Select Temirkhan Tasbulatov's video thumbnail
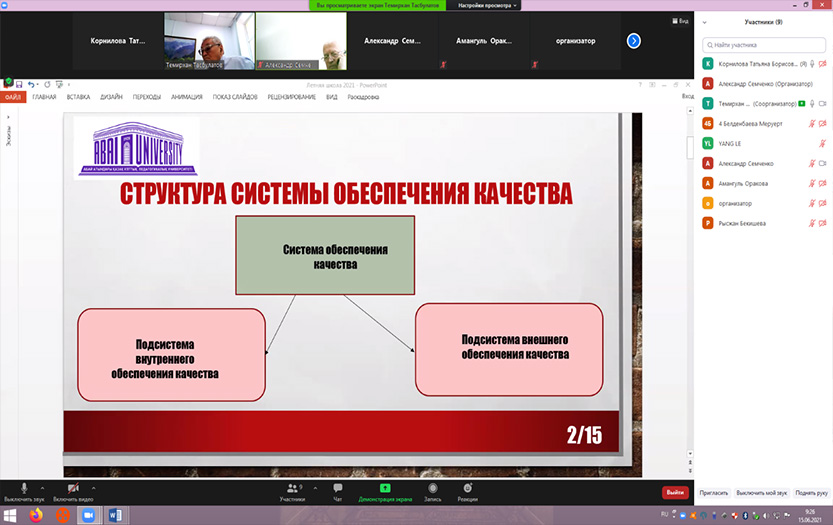This screenshot has height=525, width=833. tap(208, 41)
